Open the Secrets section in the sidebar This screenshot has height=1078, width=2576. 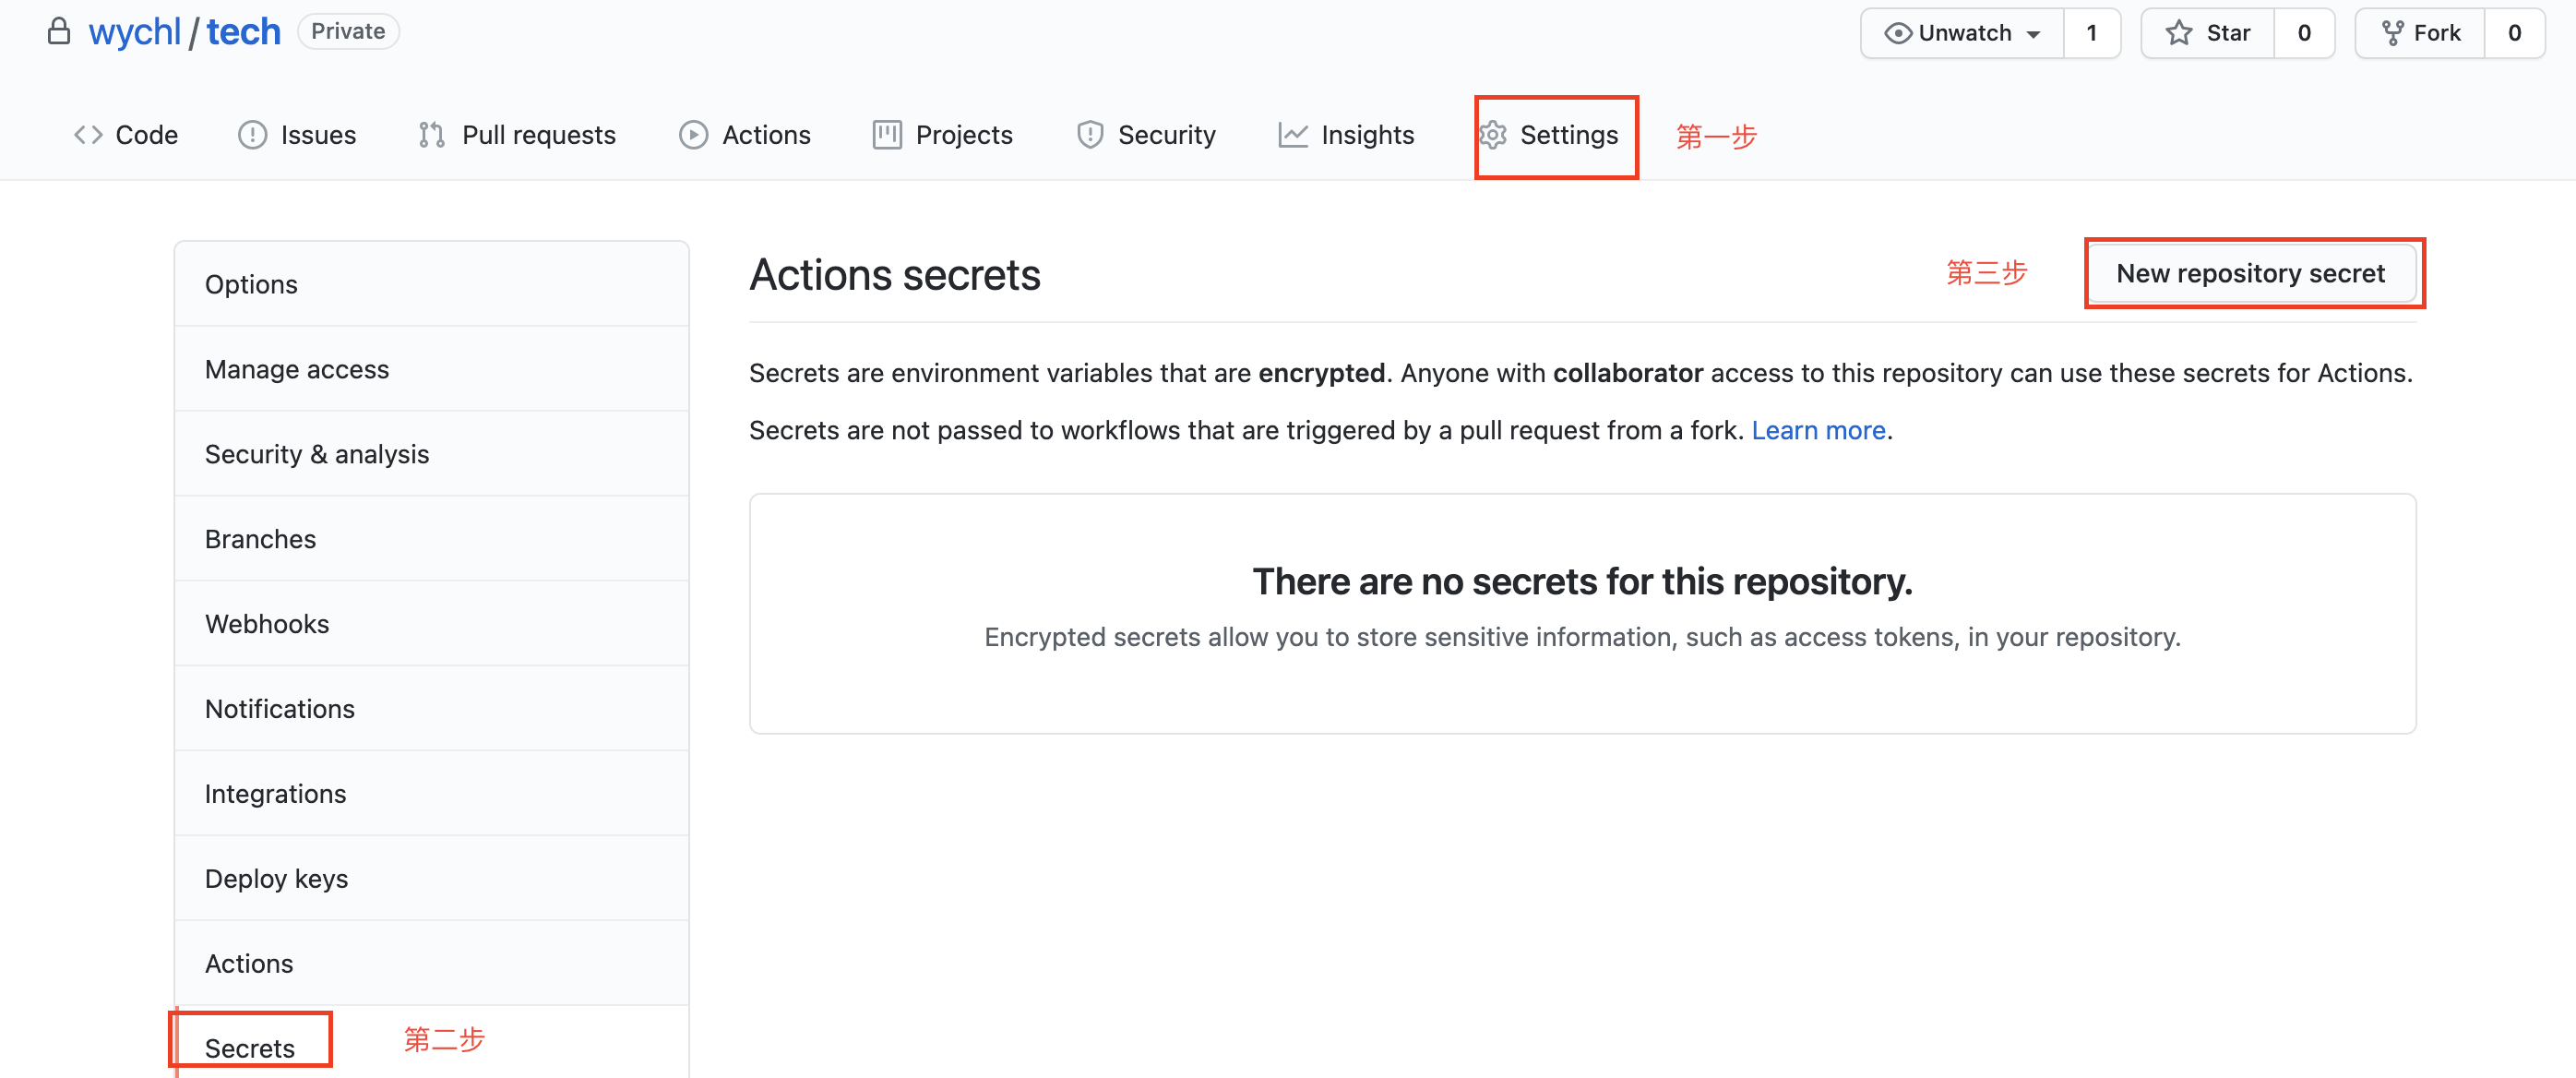[x=249, y=1047]
